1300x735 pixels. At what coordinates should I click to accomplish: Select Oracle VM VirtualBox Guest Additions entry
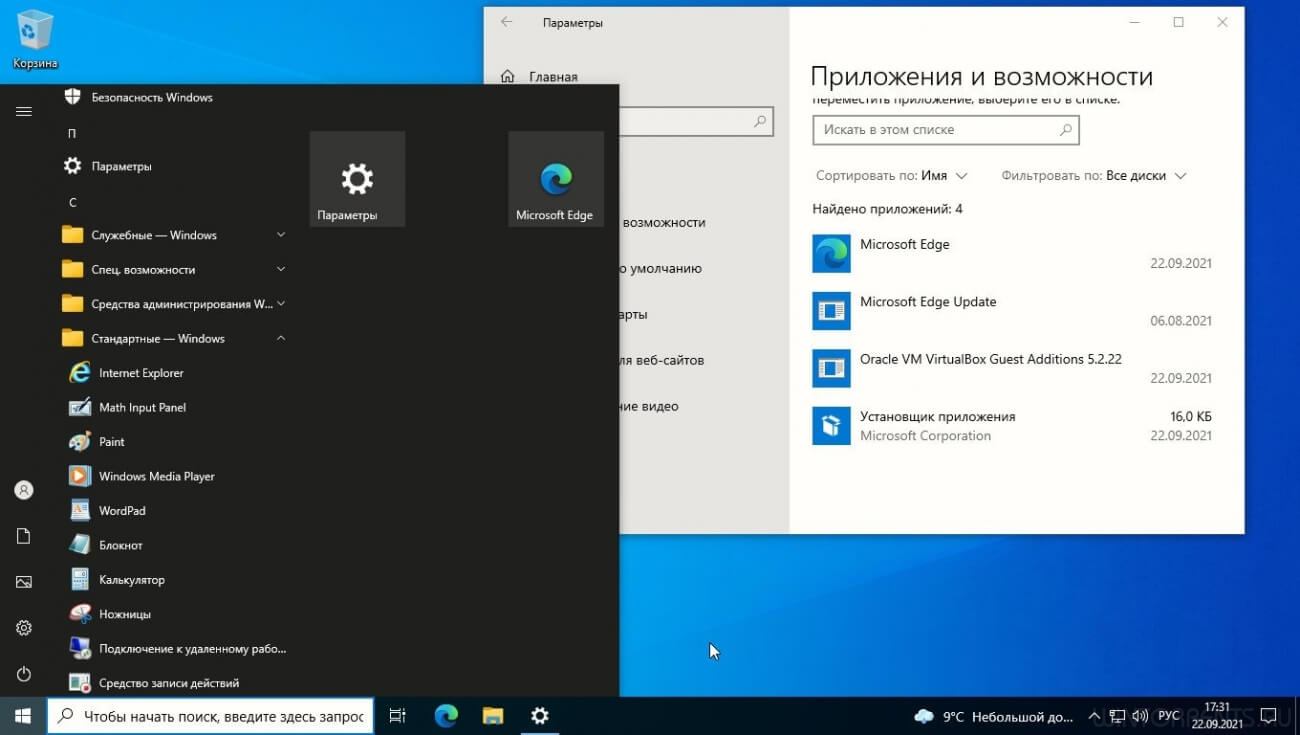click(1012, 369)
